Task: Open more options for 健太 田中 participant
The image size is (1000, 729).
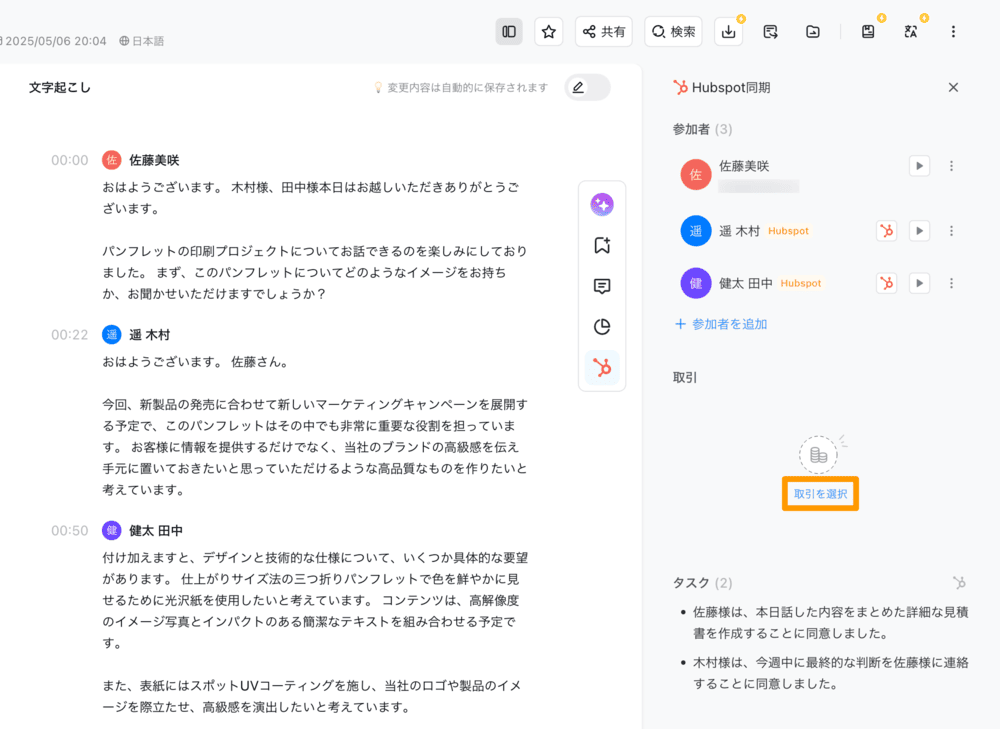Action: pos(952,283)
